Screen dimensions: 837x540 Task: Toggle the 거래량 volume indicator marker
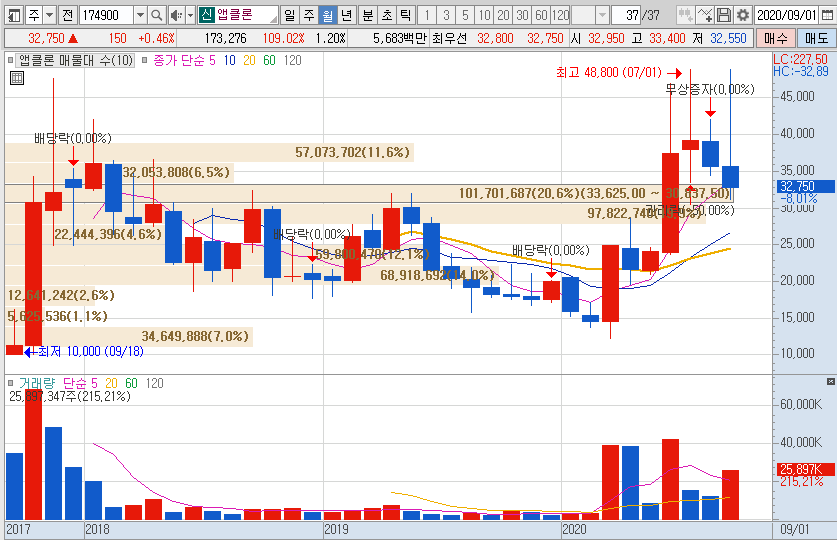tap(11, 383)
